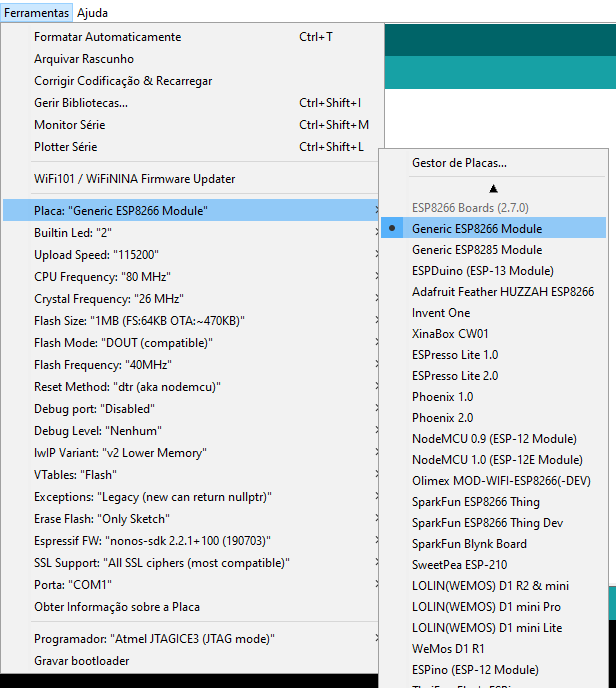
Task: Select LOLIN(WEMOS) D1 R2 & mini
Action: pyautogui.click(x=494, y=586)
